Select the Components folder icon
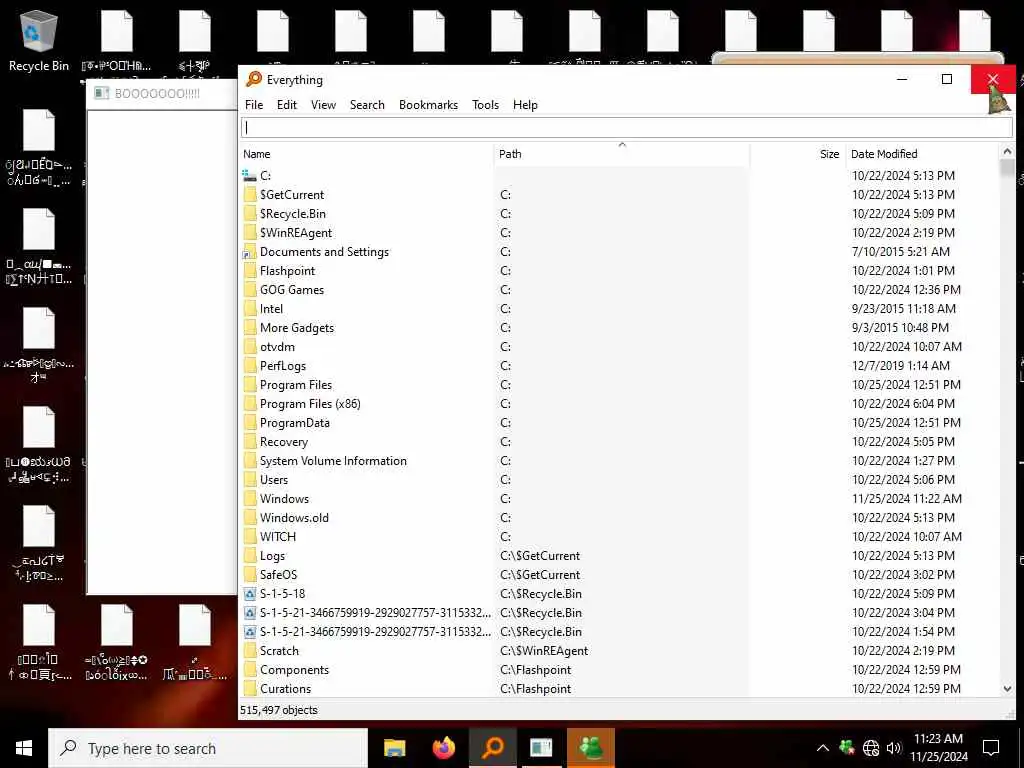Viewport: 1024px width, 768px height. pyautogui.click(x=249, y=669)
